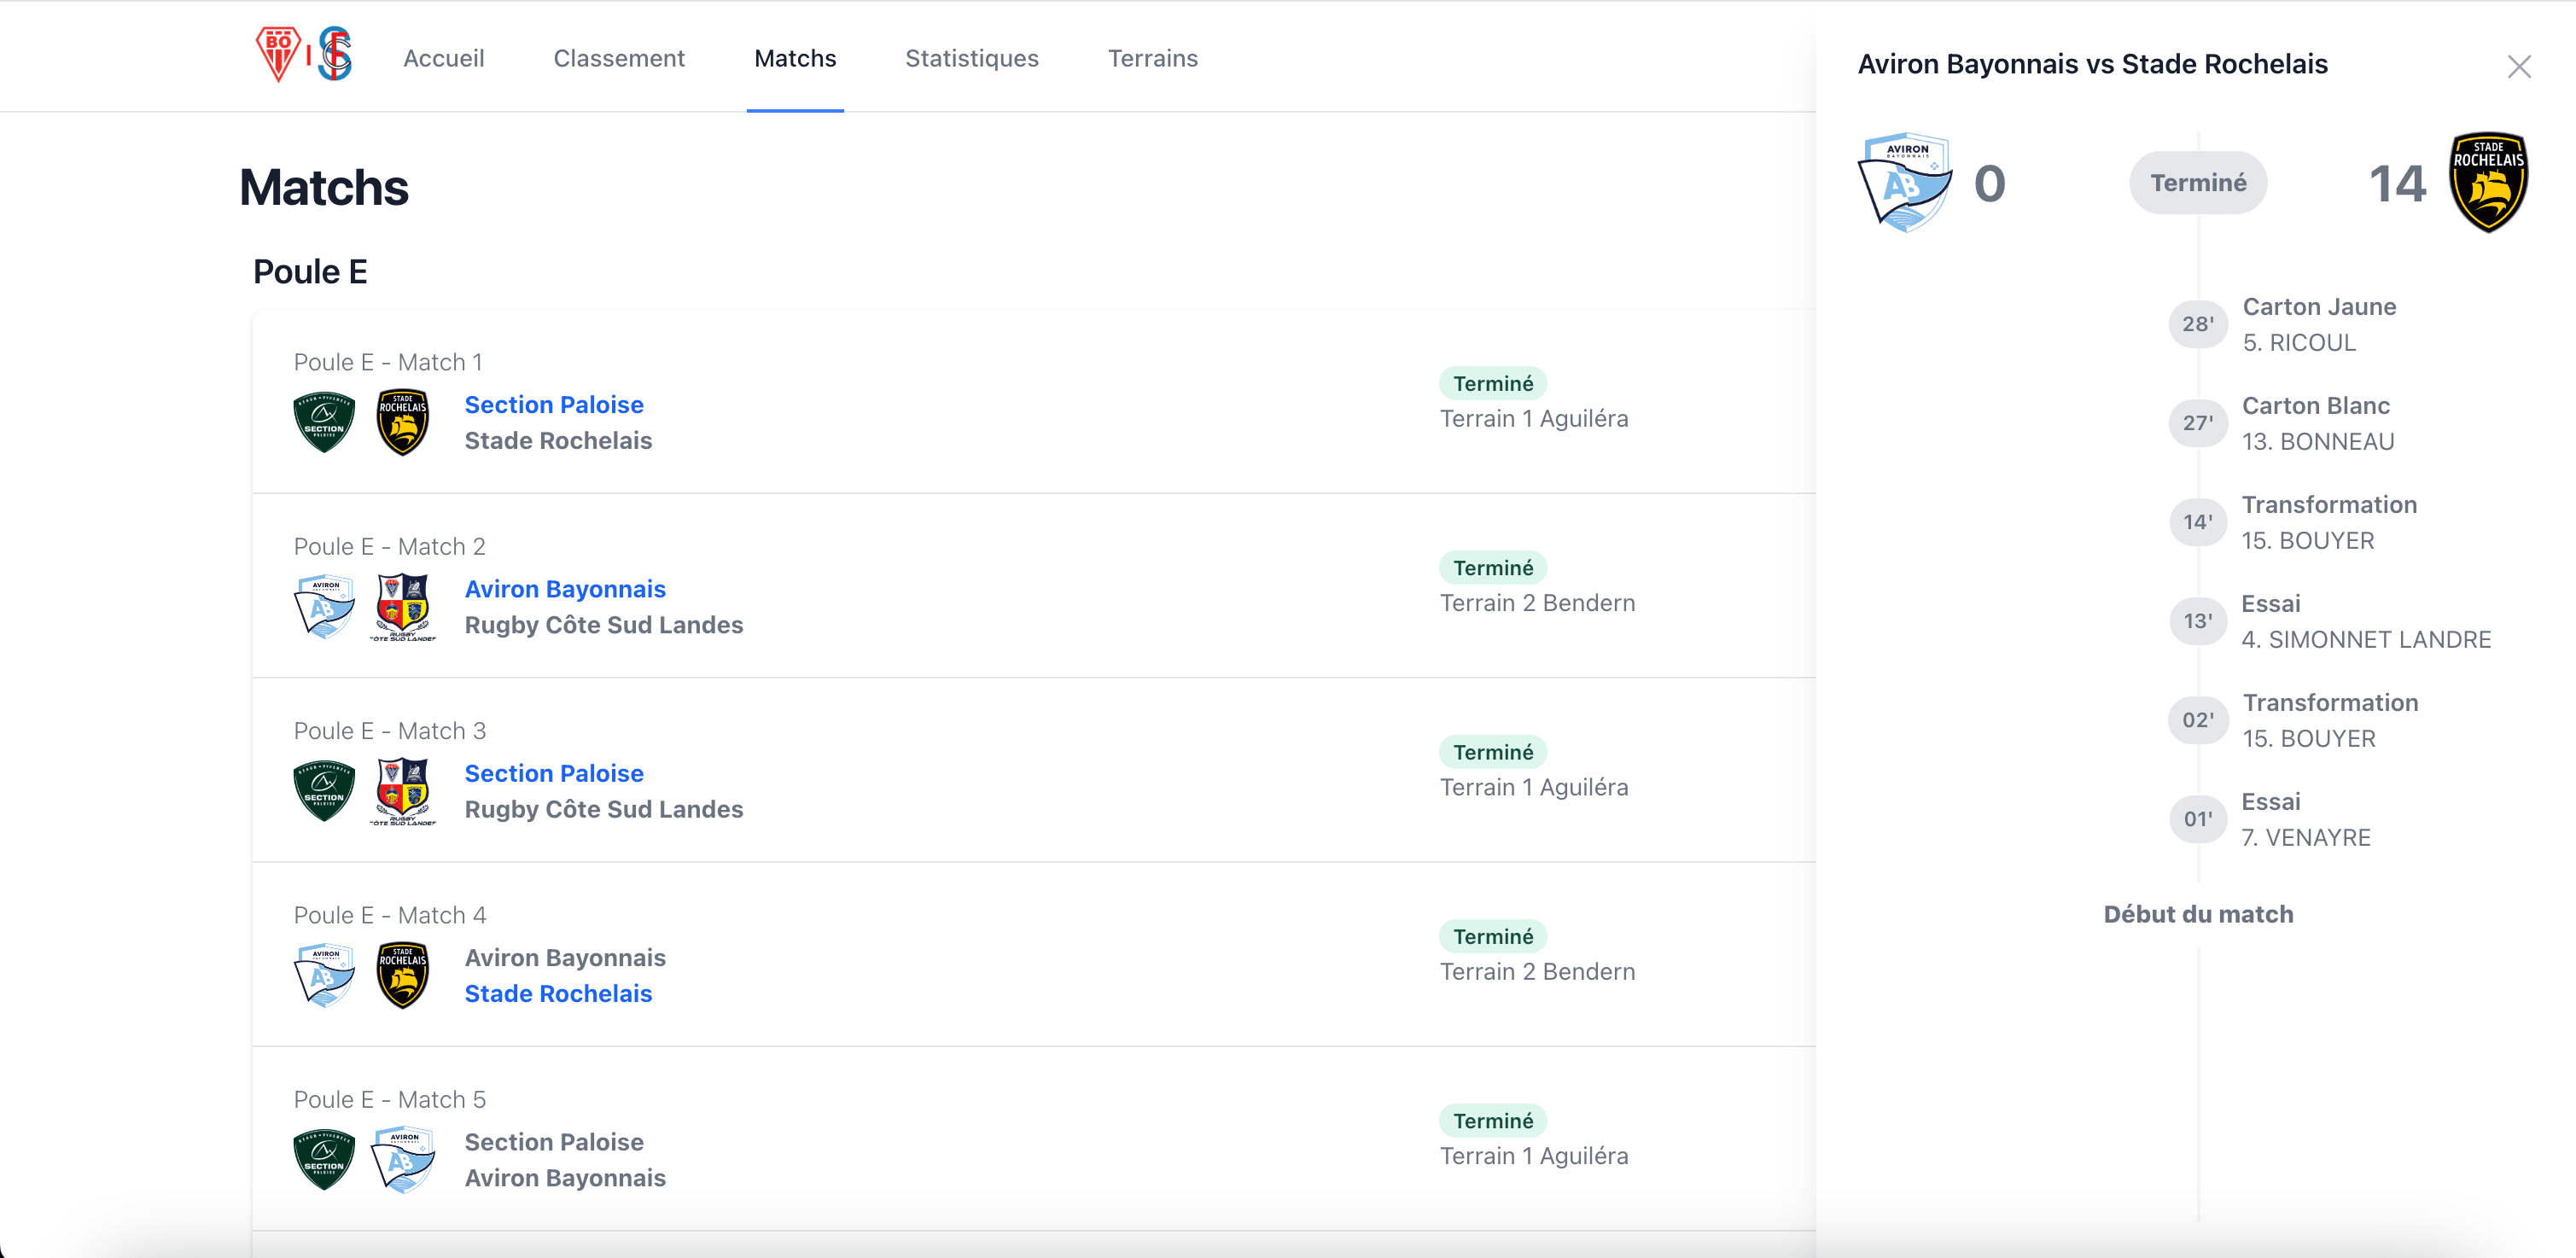Image resolution: width=2576 pixels, height=1258 pixels.
Task: Click the BO Biarritz Olympique logo
Action: [278, 54]
